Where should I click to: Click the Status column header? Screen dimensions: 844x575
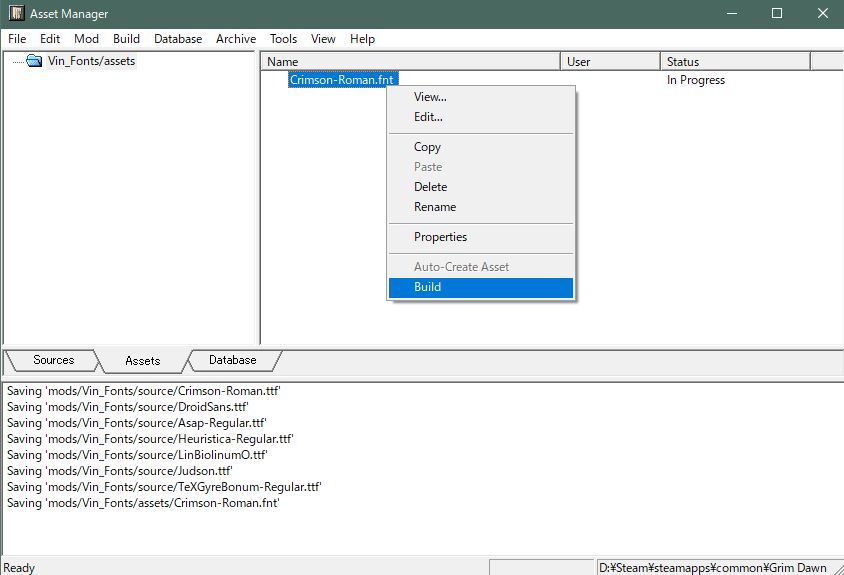[734, 62]
